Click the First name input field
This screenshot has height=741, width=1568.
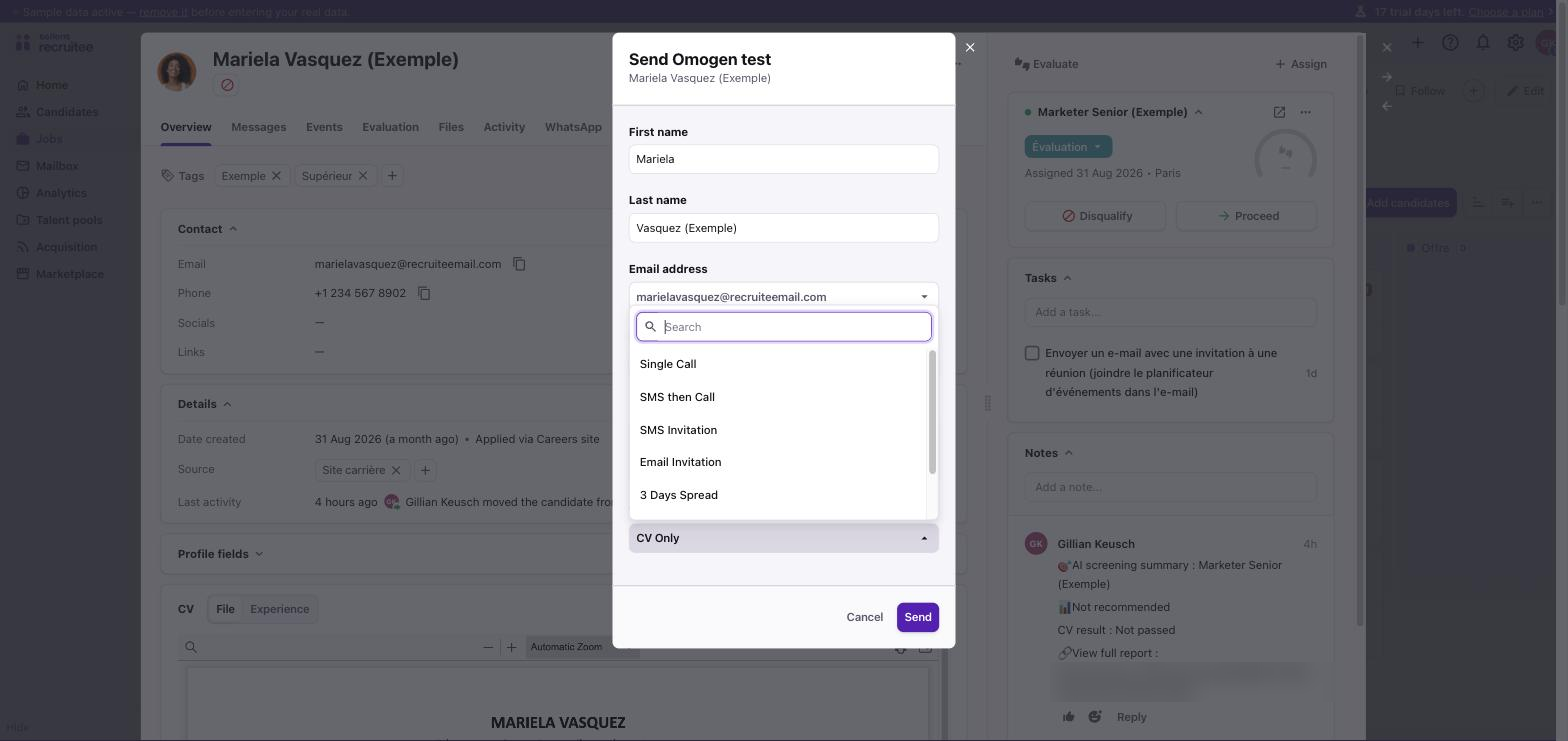[783, 159]
